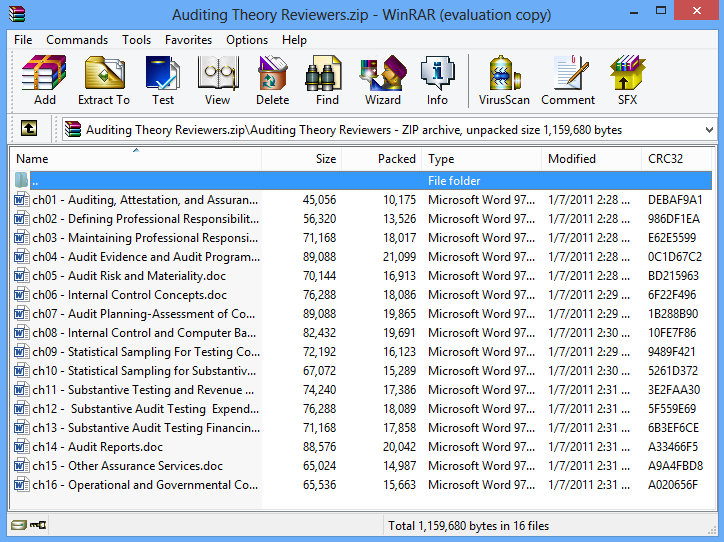Click the File folder type cell
Viewport: 724px width, 542px height.
tap(454, 181)
